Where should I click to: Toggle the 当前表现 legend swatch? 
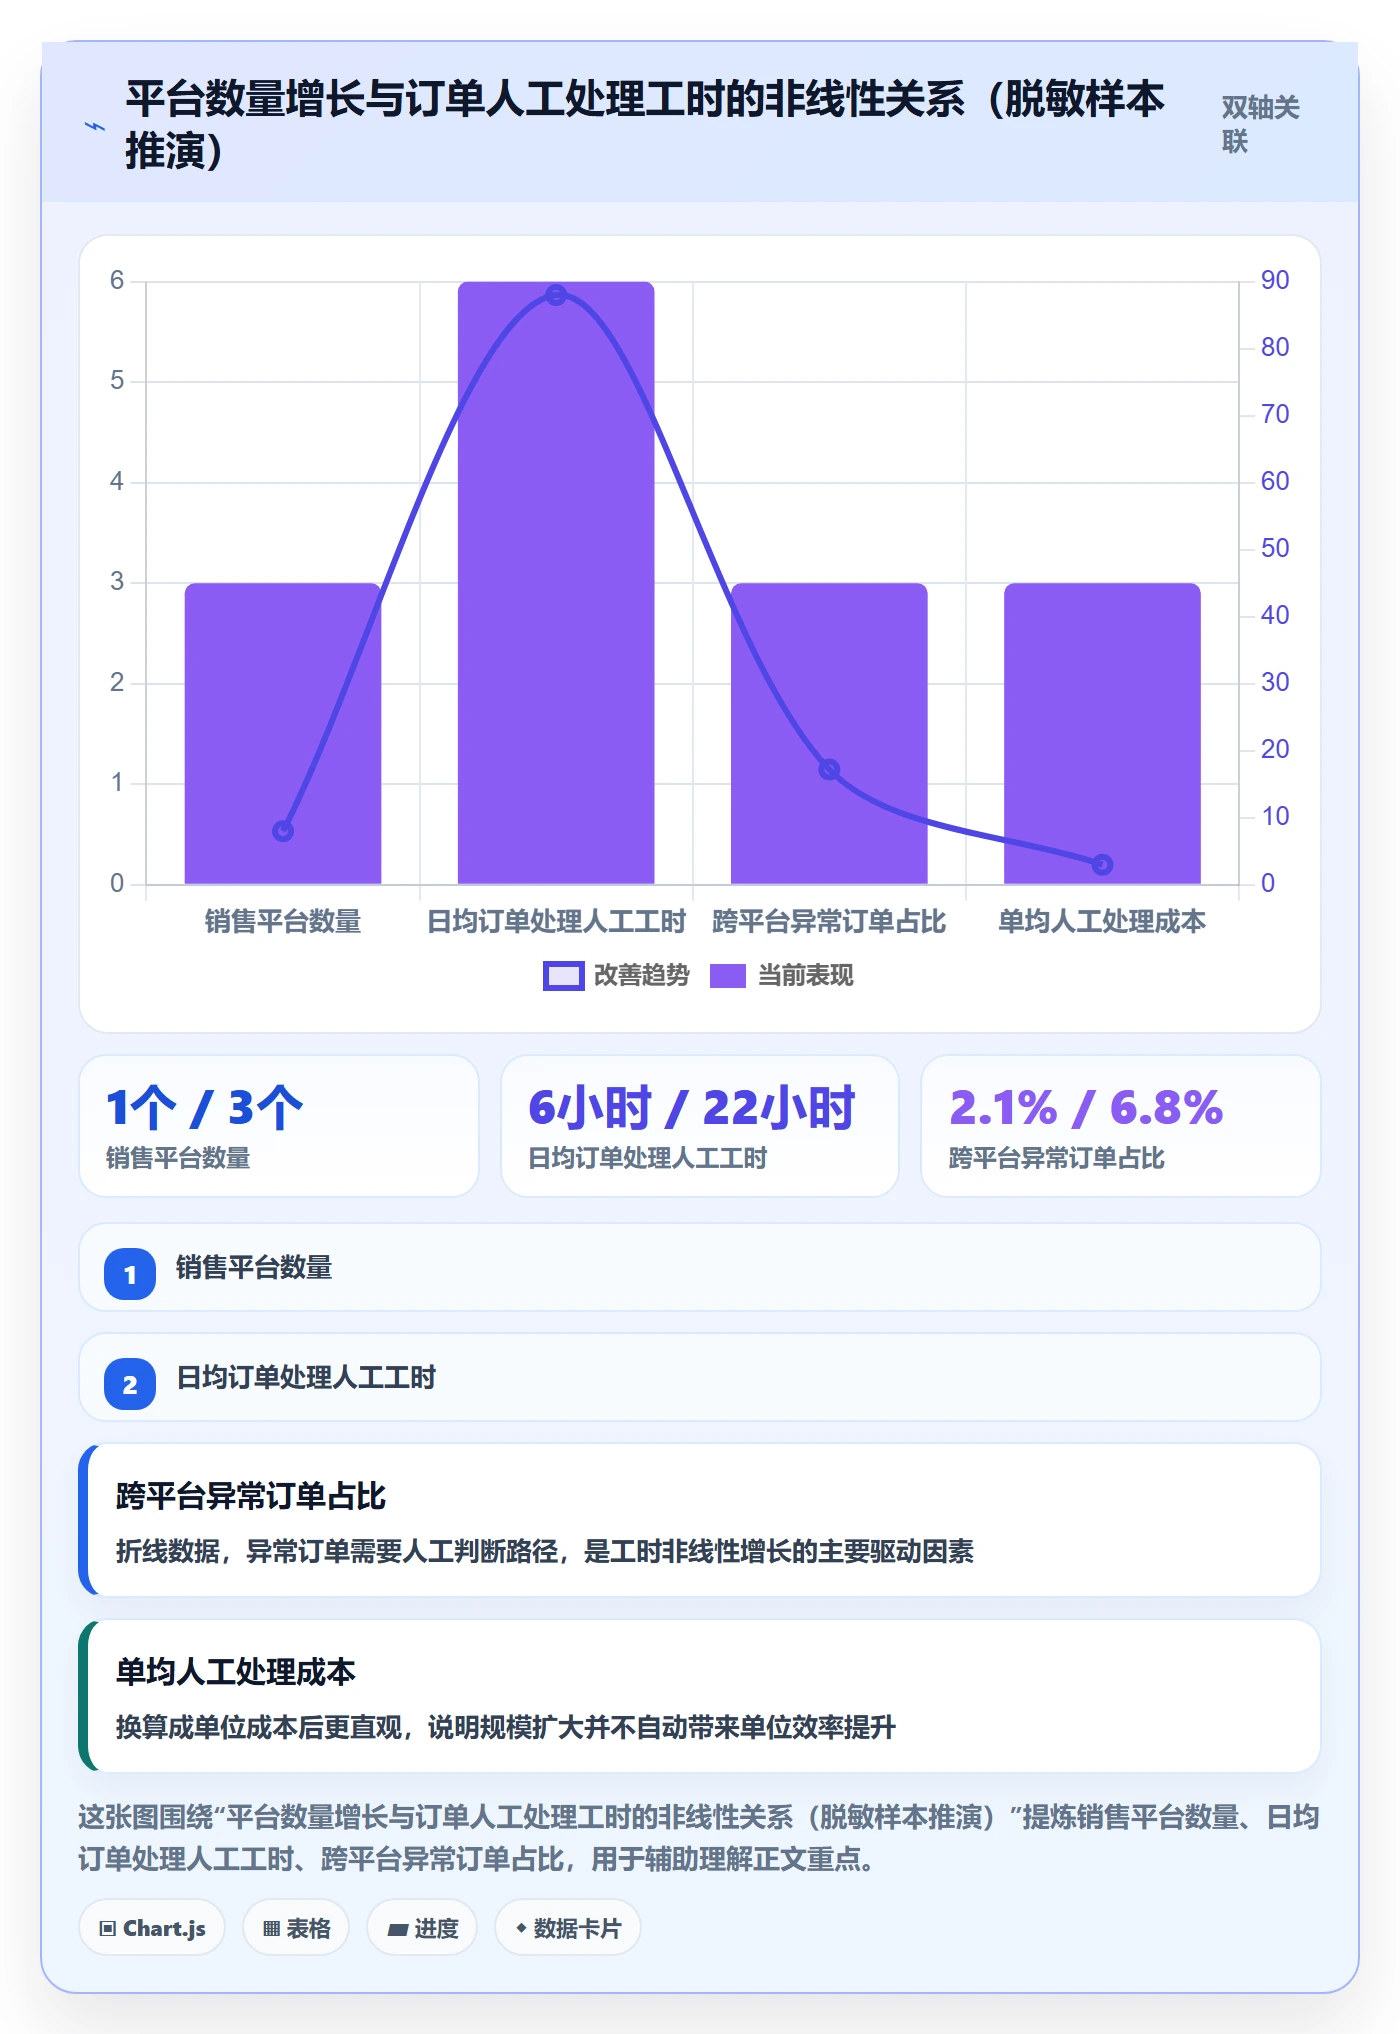[x=727, y=975]
